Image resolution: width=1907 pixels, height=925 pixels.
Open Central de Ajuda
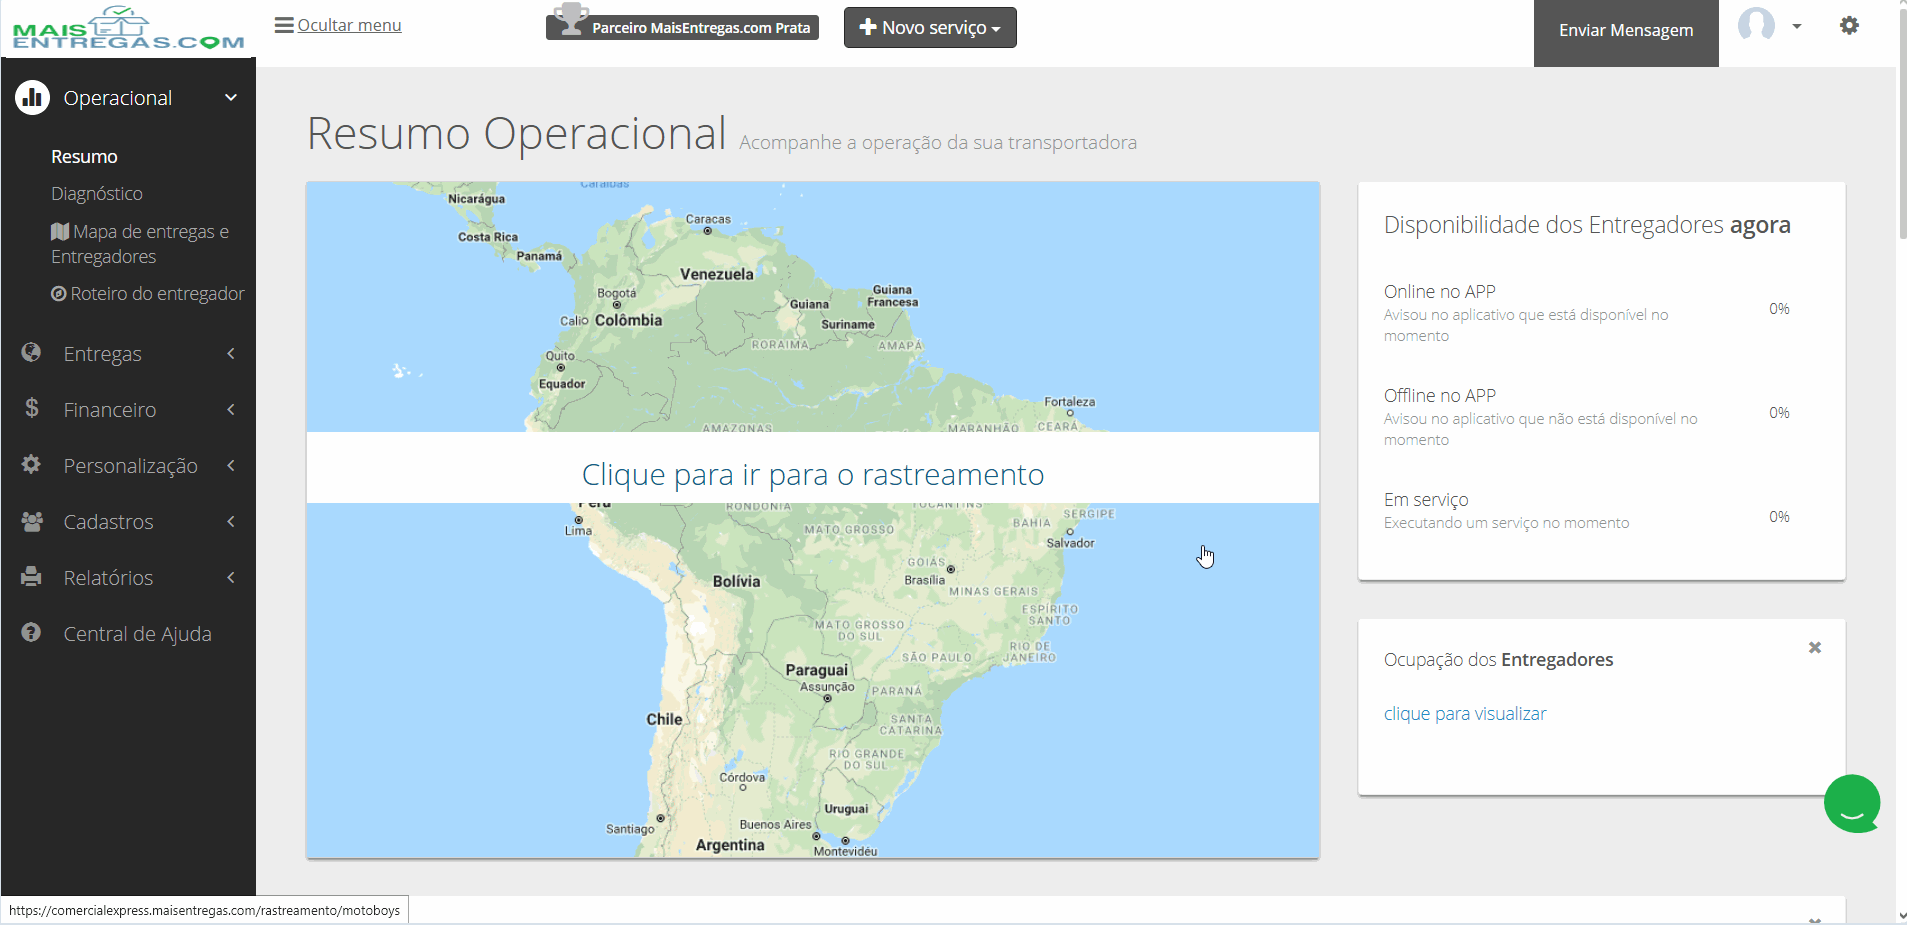pos(137,634)
